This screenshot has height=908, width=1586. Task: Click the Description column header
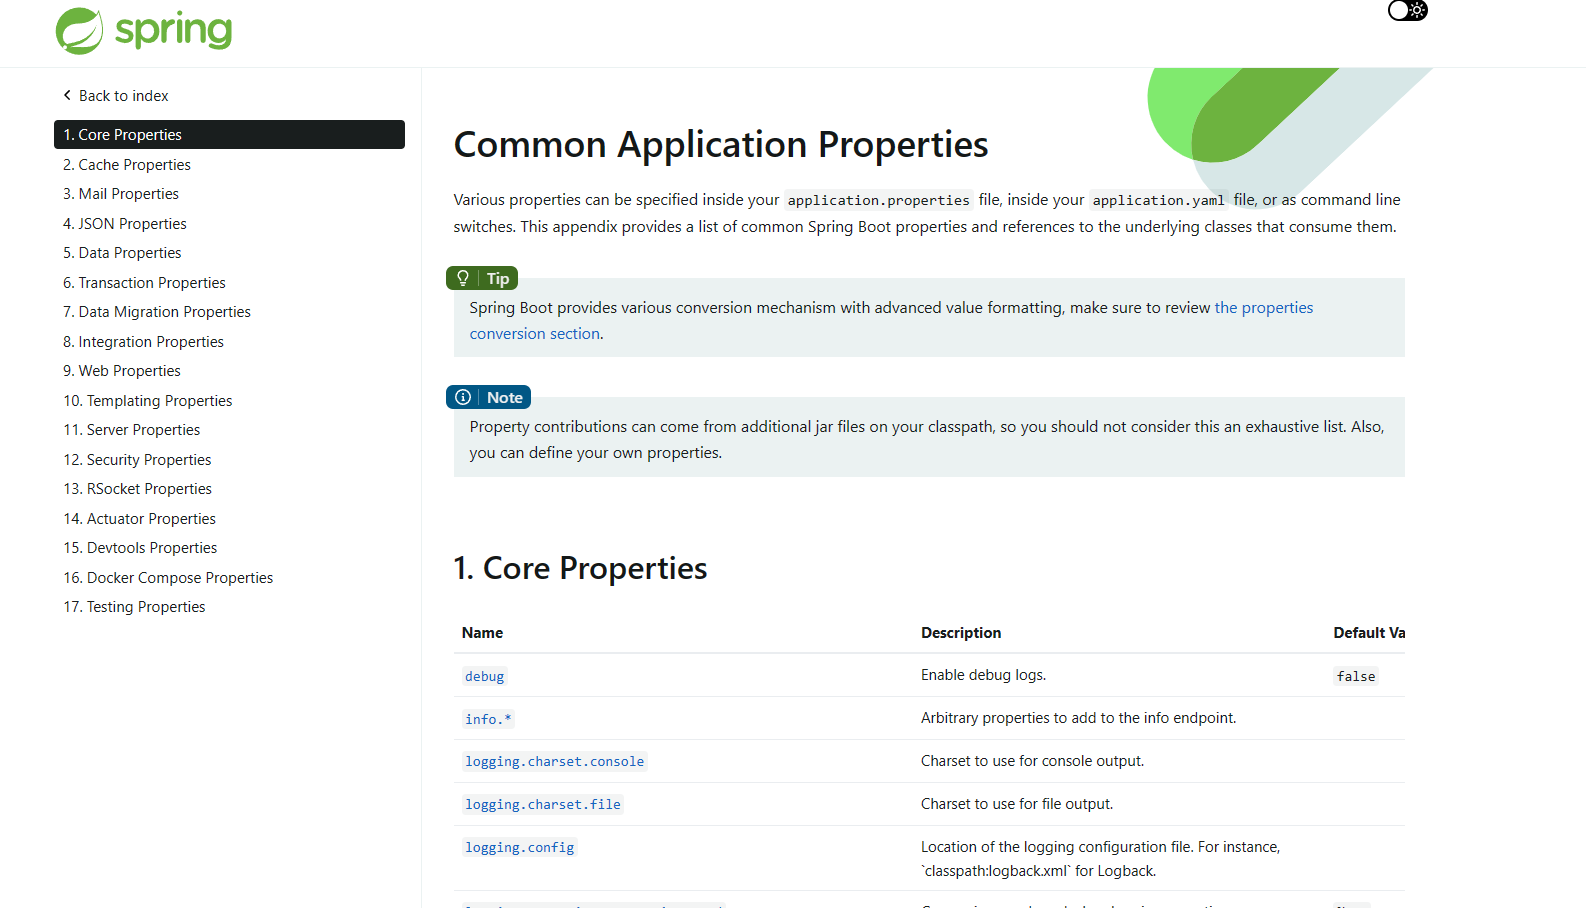[961, 633]
